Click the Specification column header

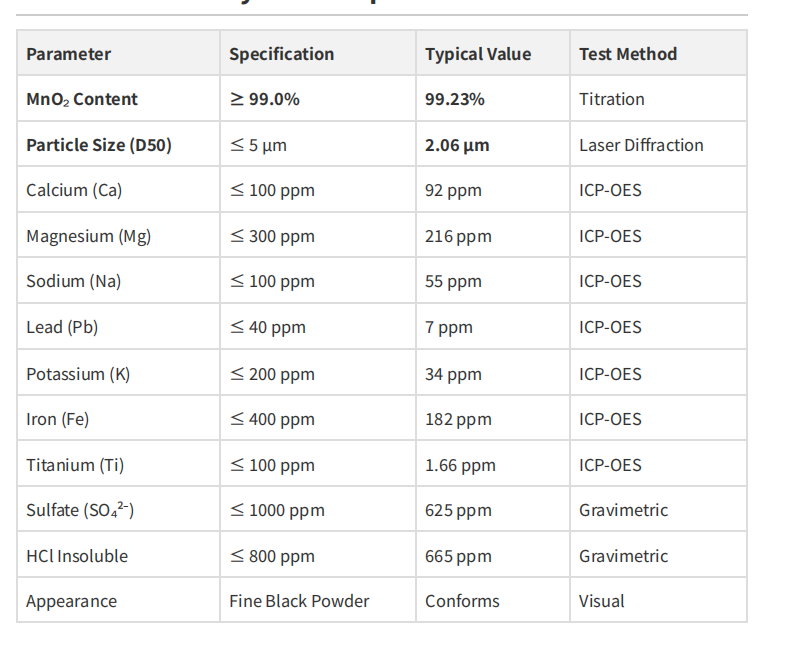tap(281, 54)
